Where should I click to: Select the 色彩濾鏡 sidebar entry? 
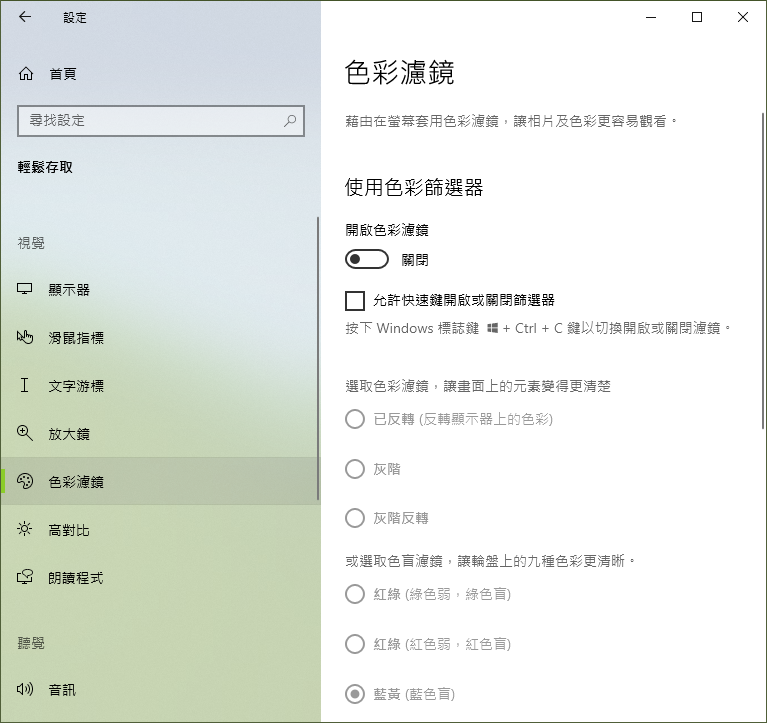[159, 481]
